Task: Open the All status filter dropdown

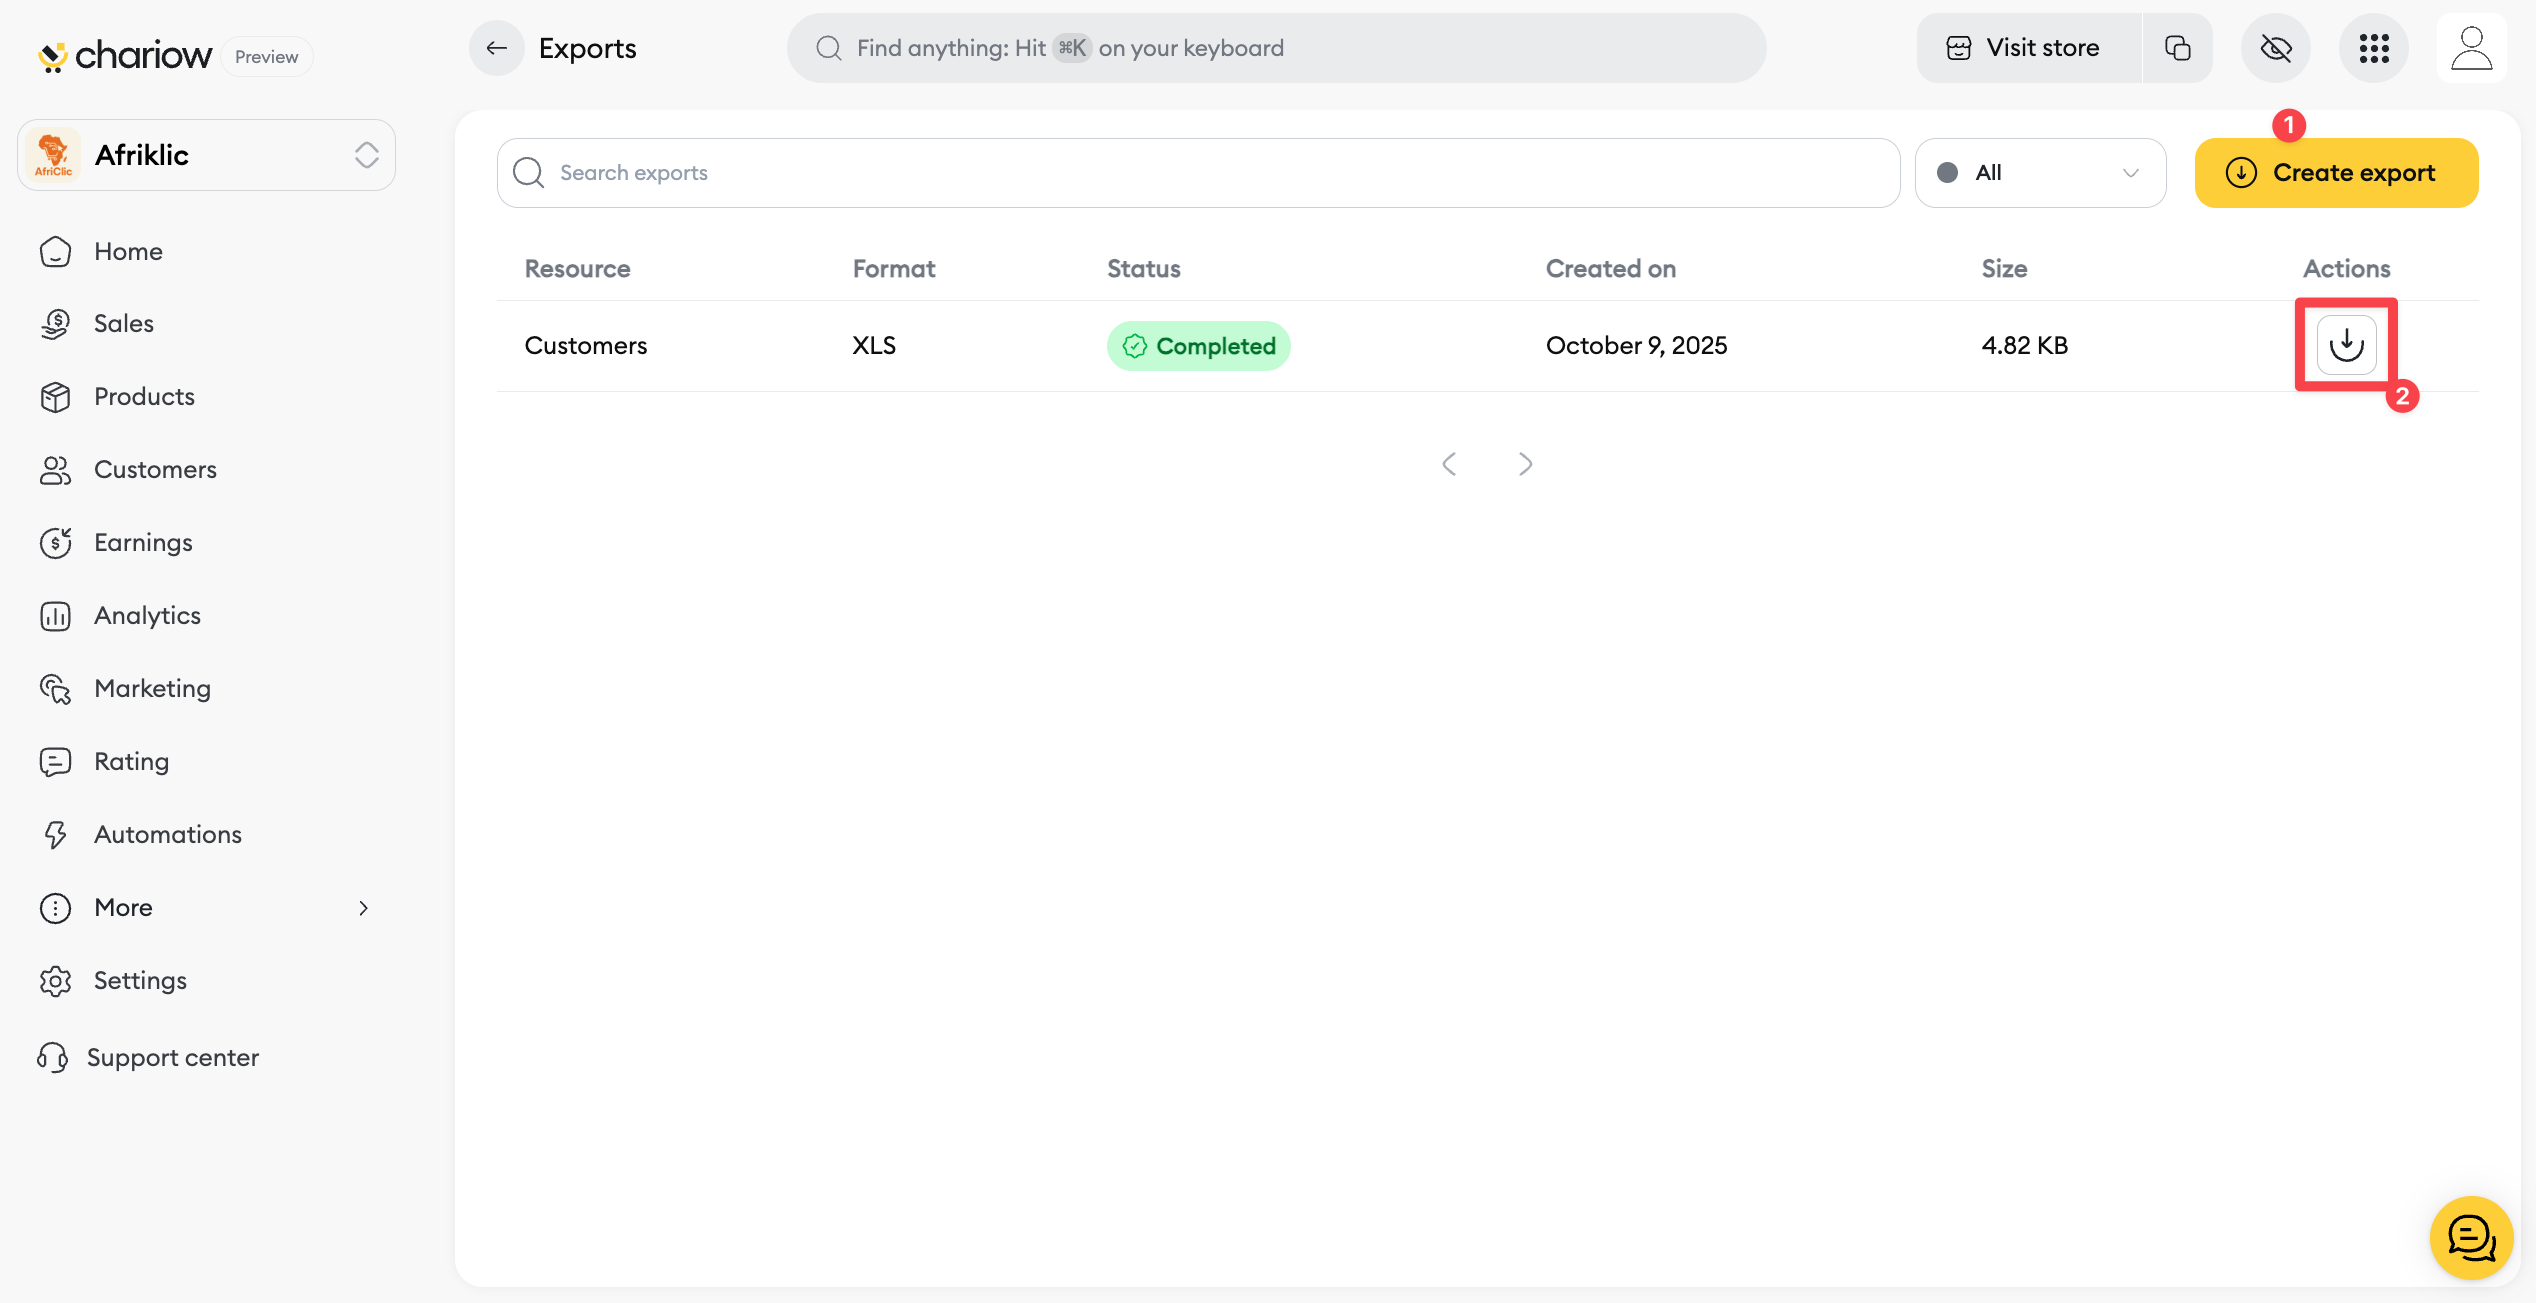Action: pyautogui.click(x=2040, y=173)
